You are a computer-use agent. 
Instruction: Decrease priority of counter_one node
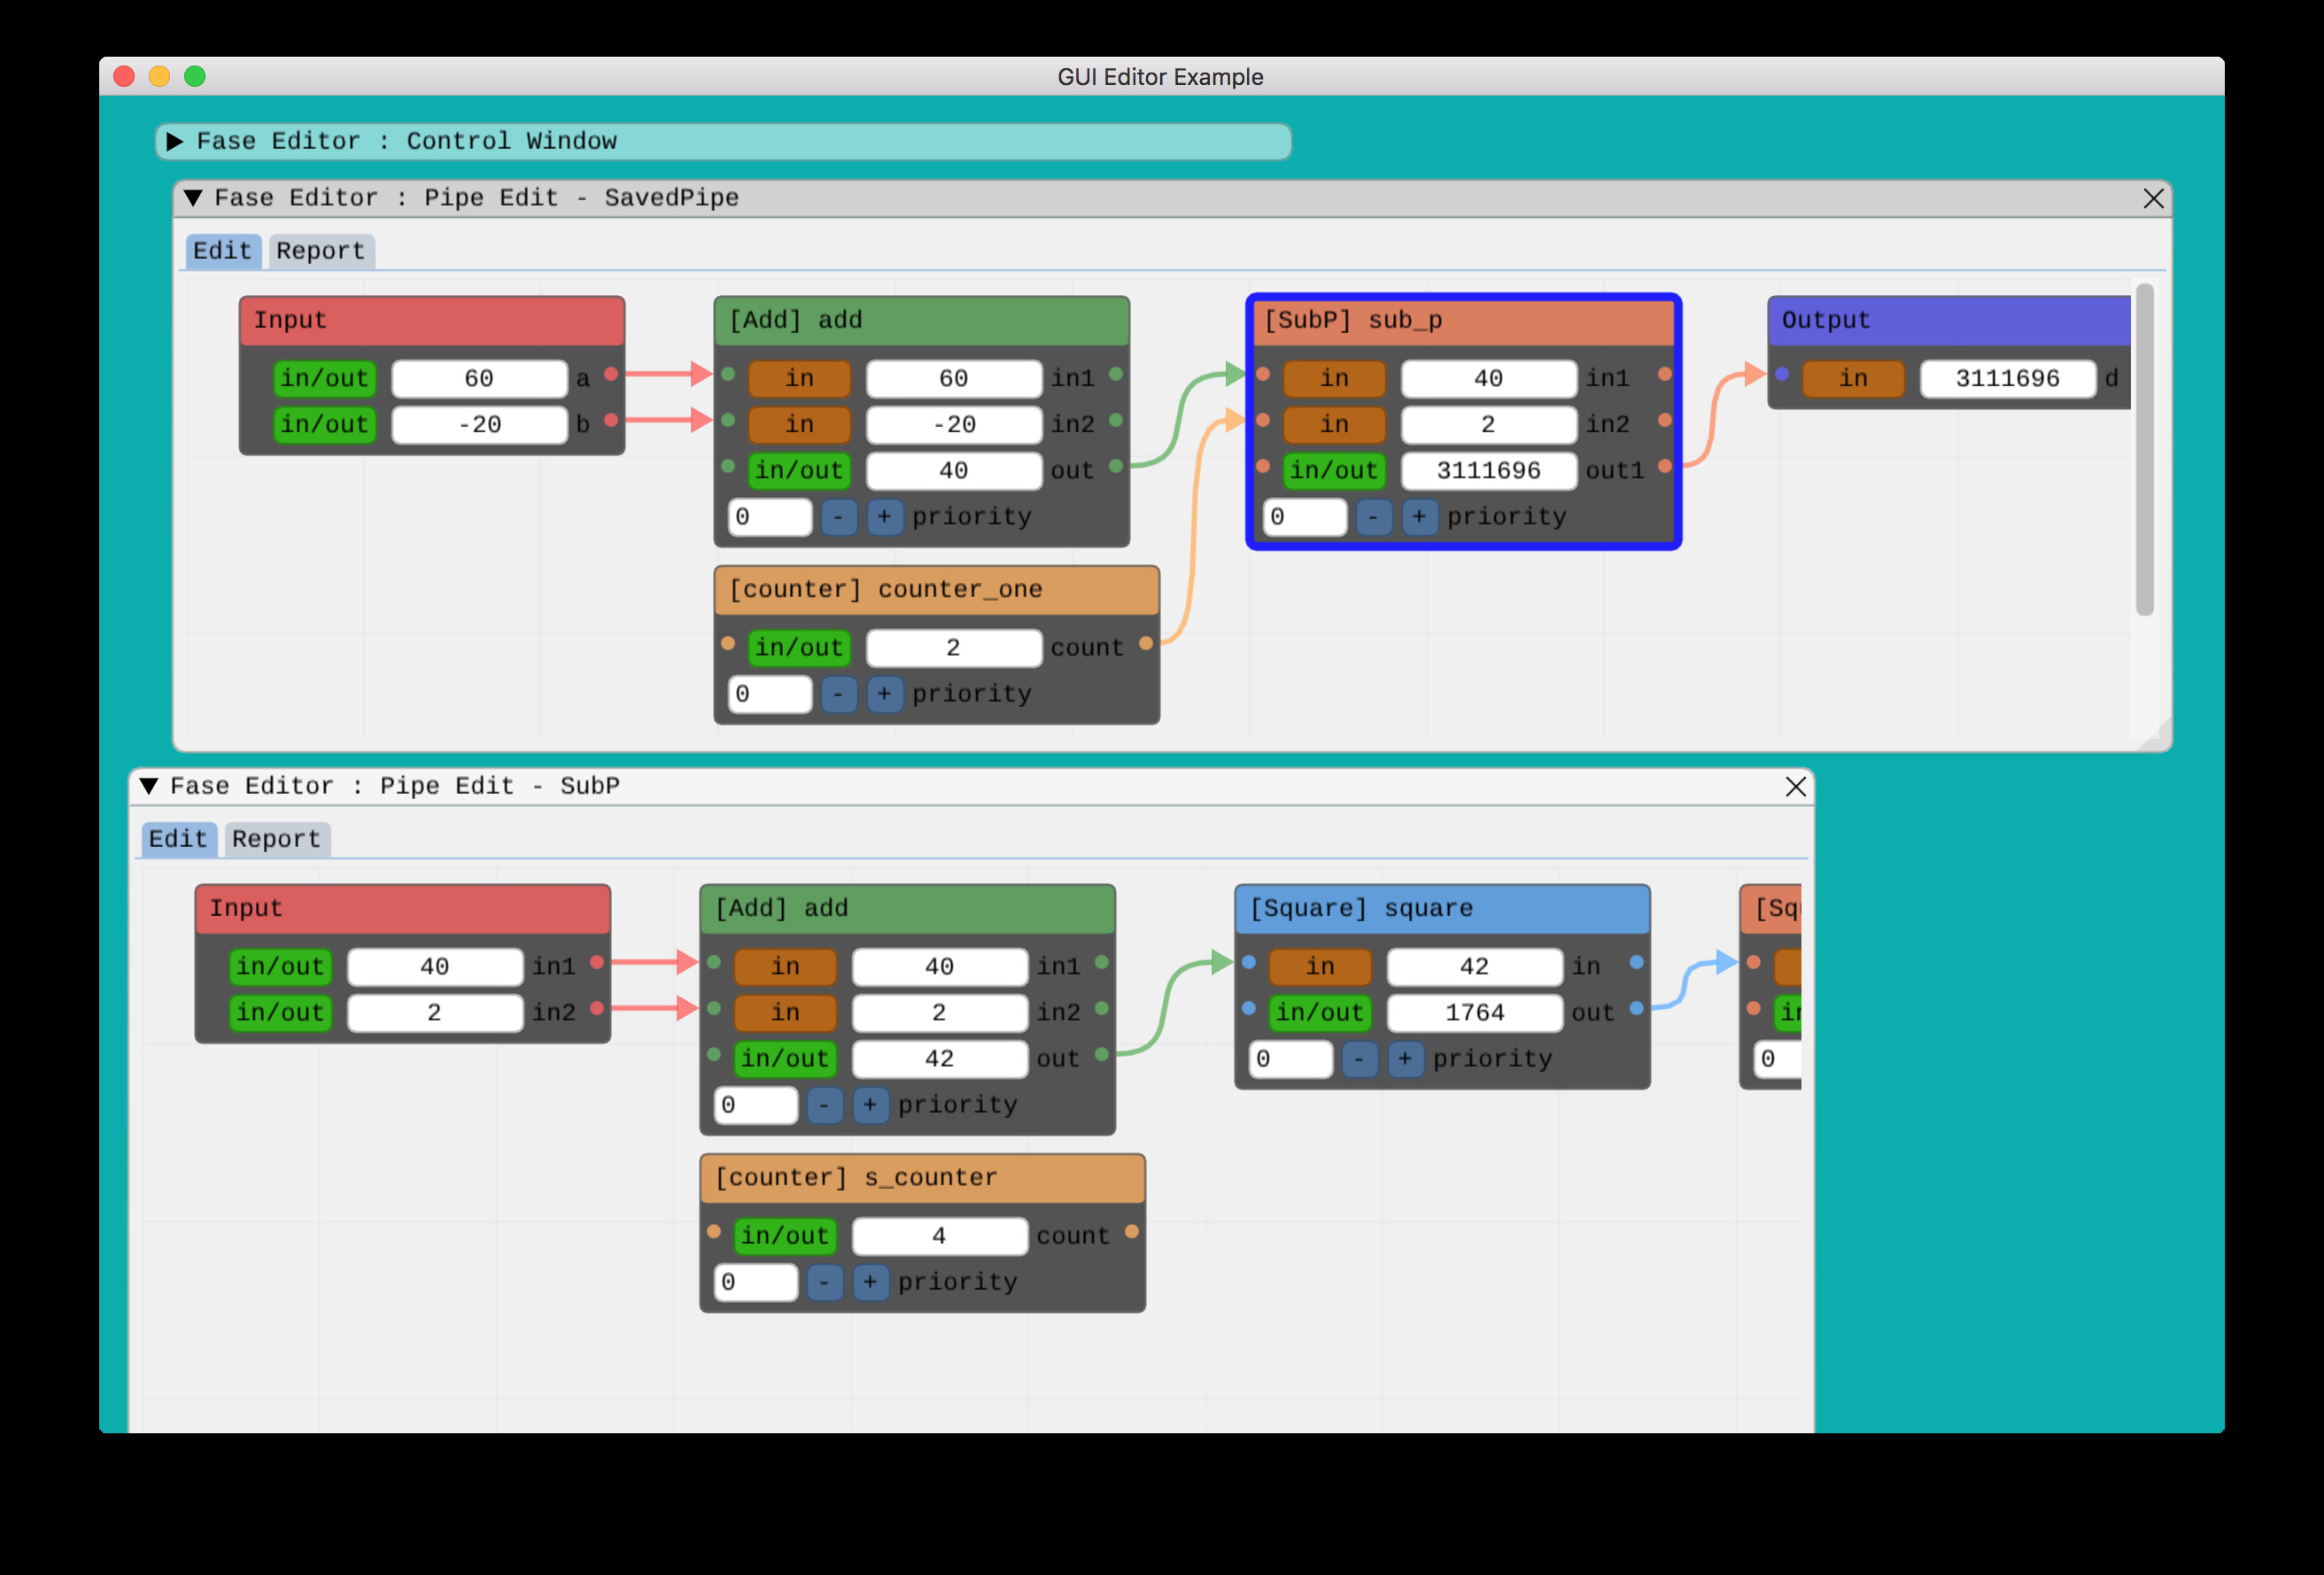pos(838,694)
